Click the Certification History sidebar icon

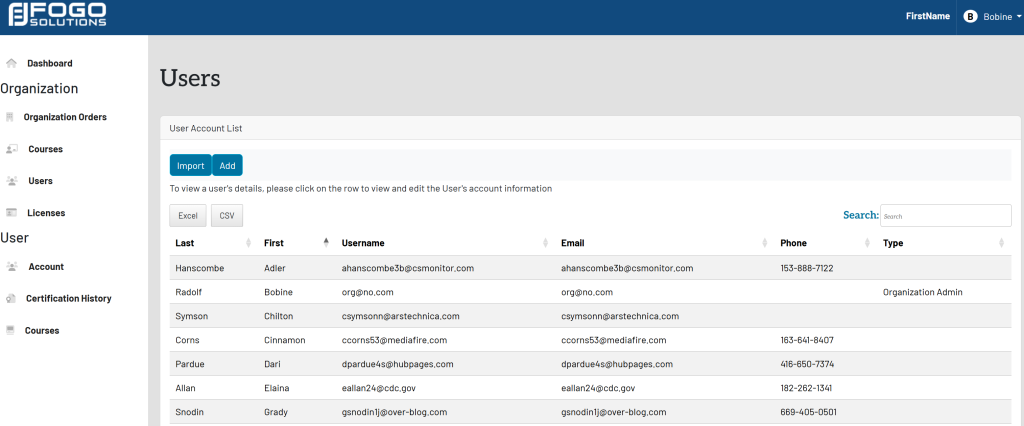coord(11,299)
